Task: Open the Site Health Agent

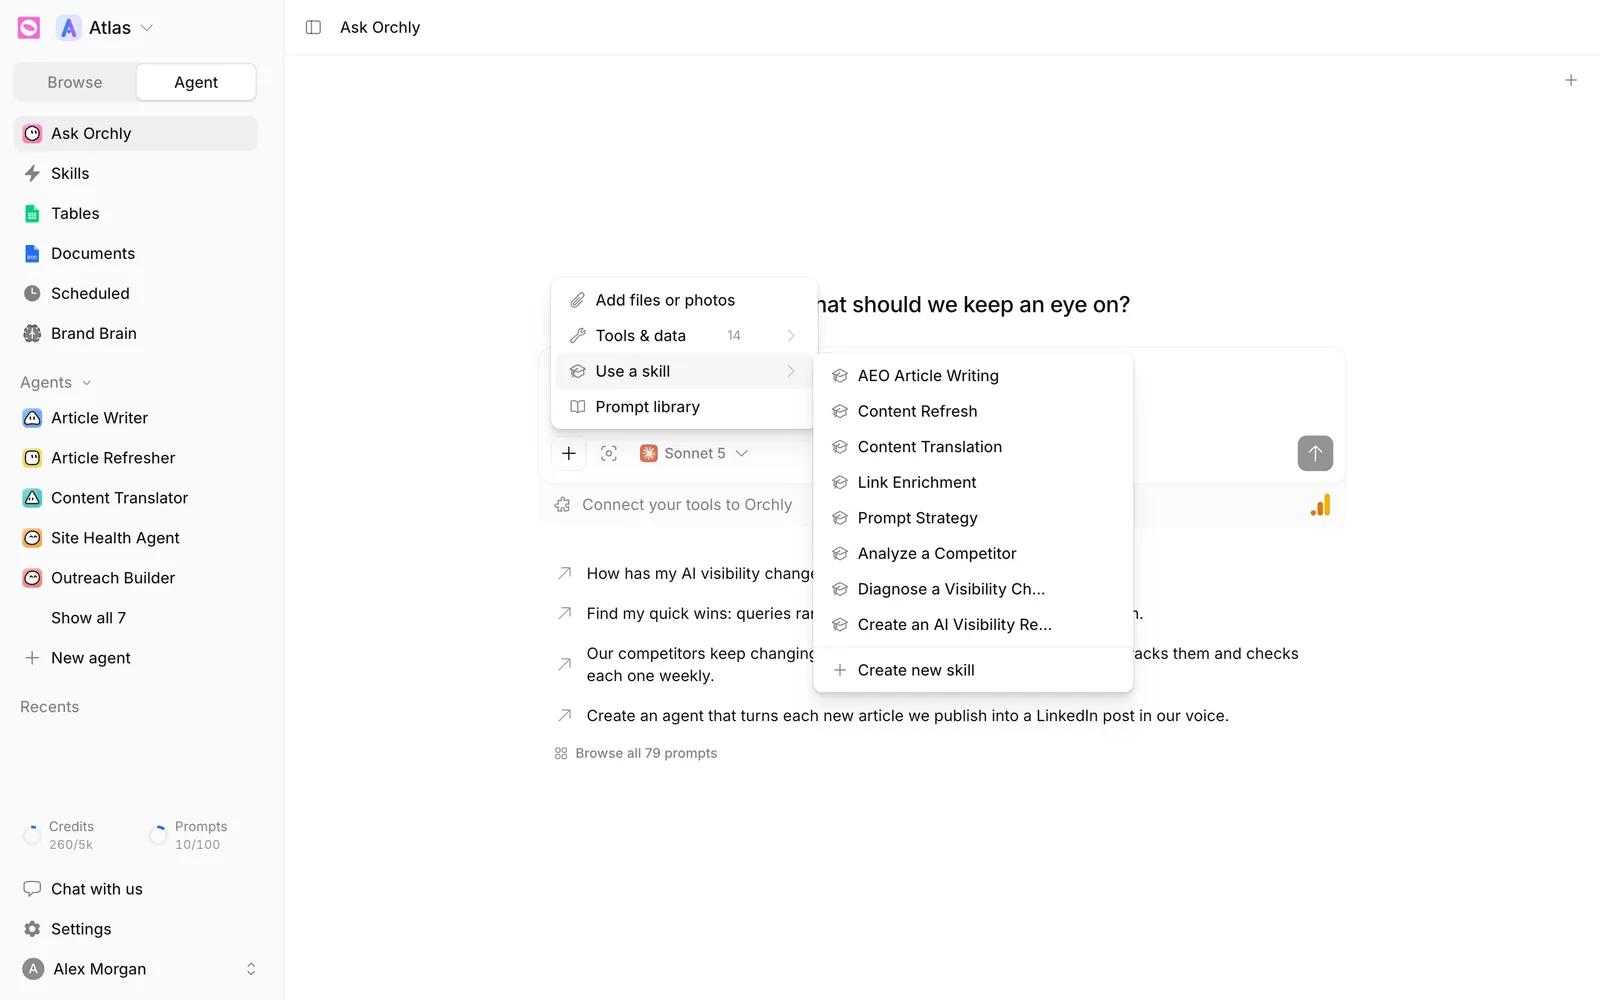Action: [x=136, y=538]
